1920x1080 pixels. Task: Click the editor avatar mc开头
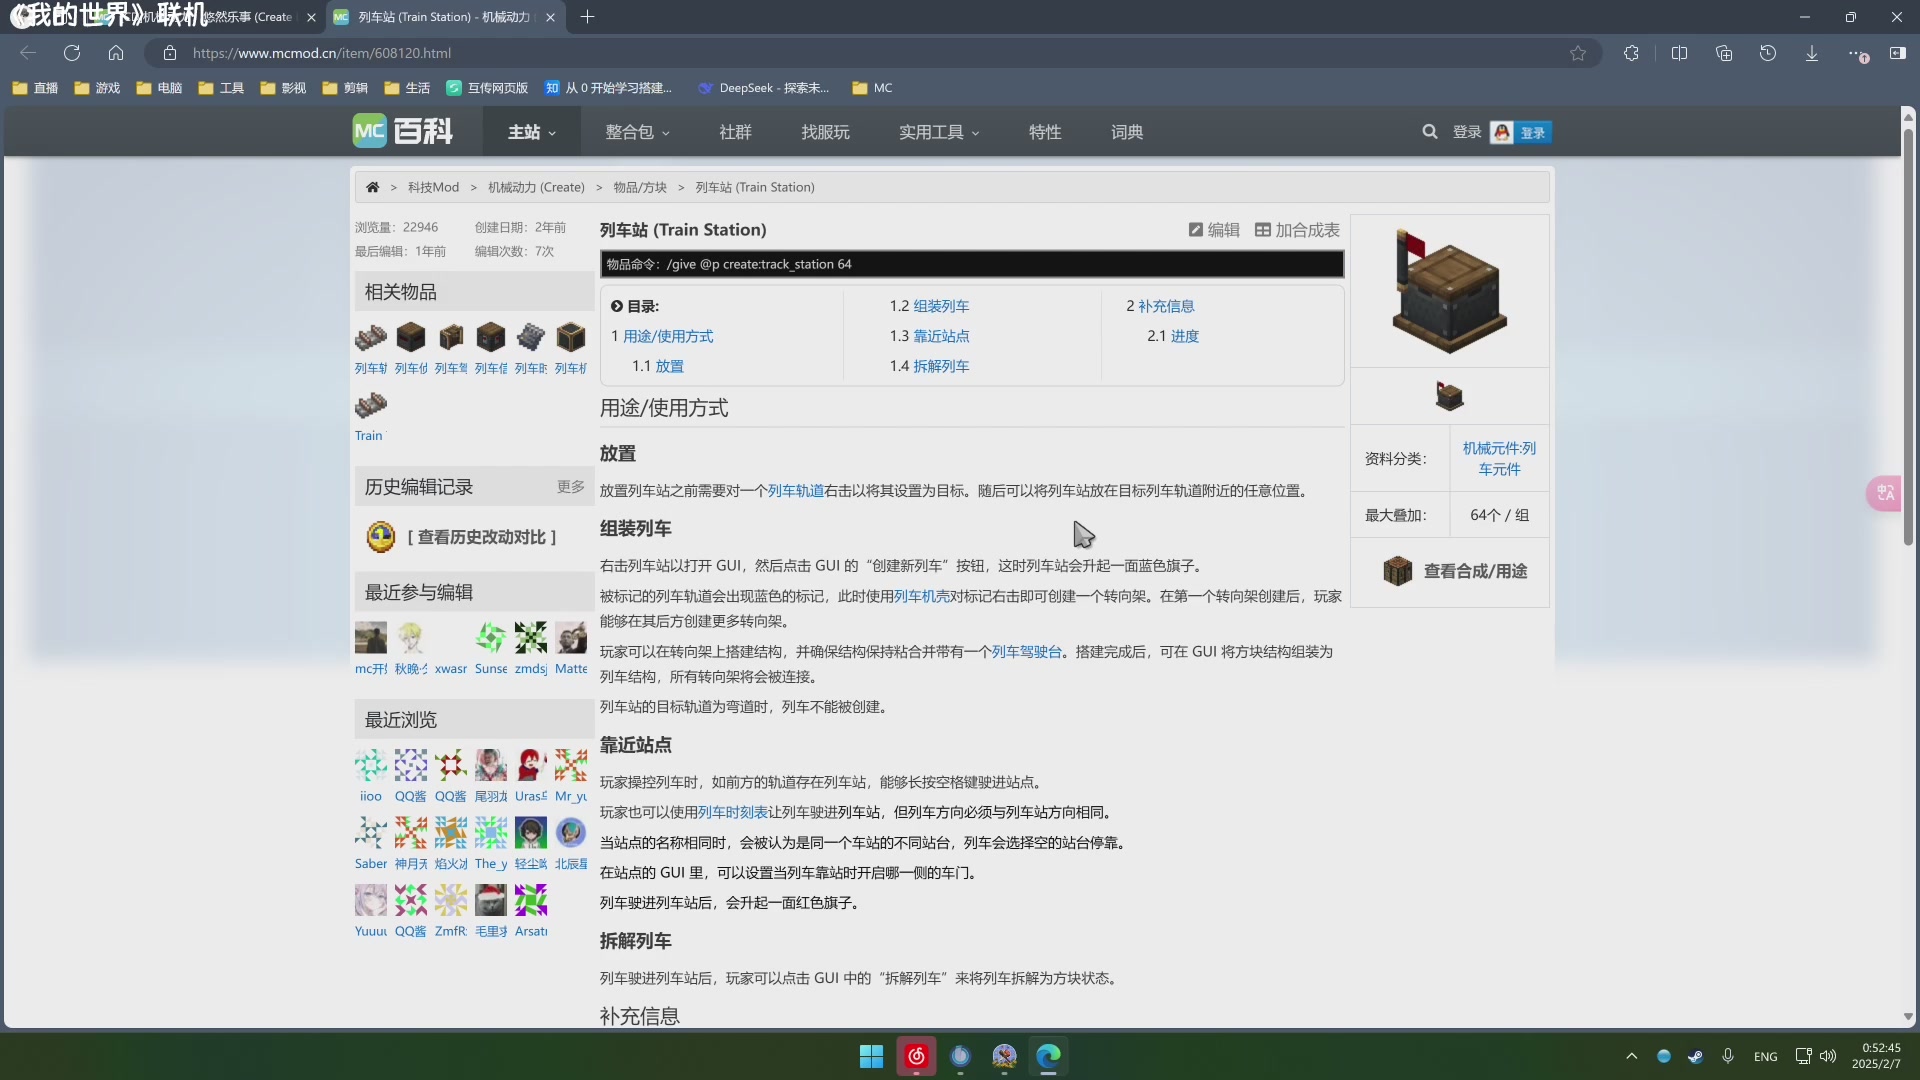click(371, 638)
